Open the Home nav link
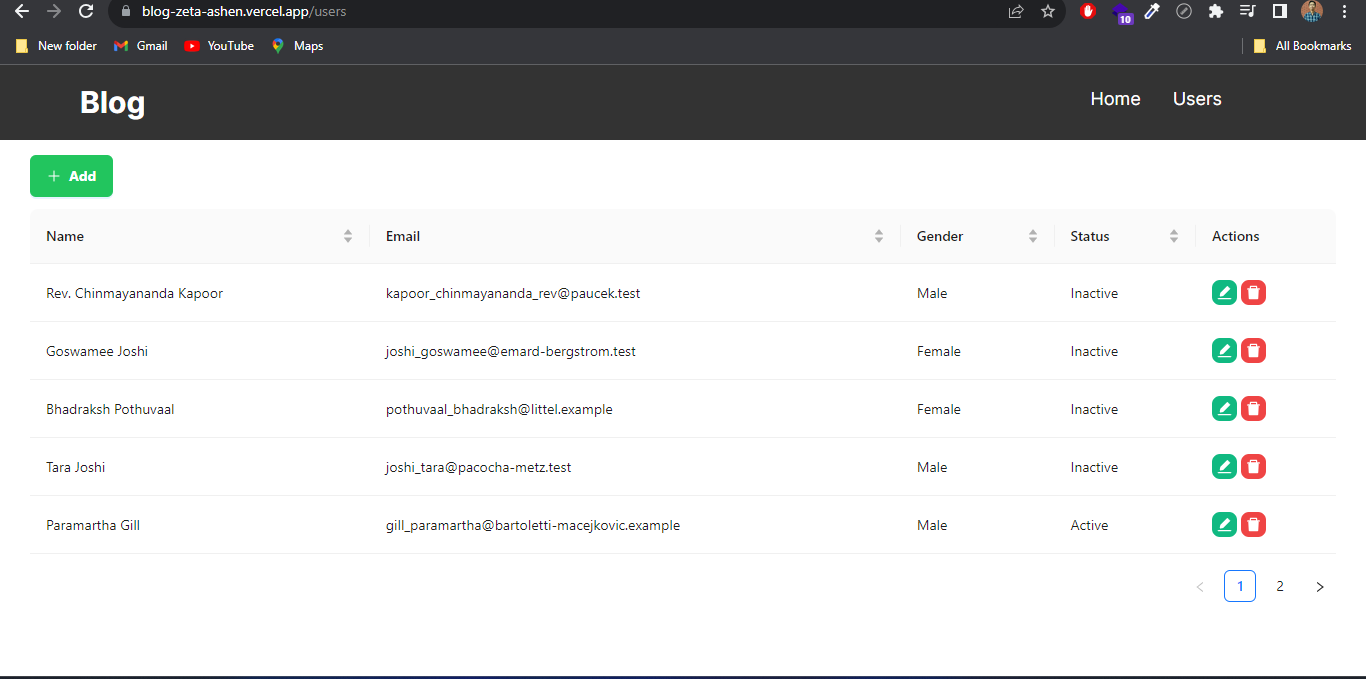1366x679 pixels. pos(1115,99)
